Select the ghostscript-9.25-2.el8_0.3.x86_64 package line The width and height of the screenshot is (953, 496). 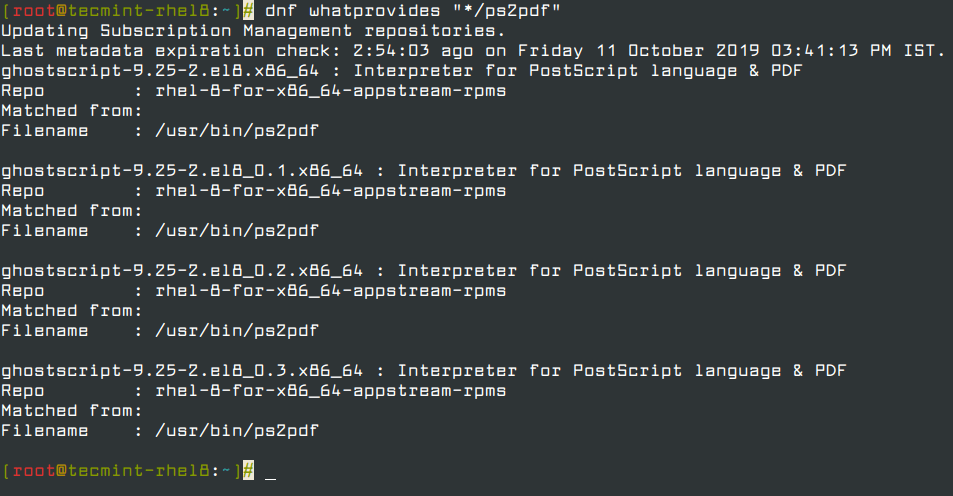pos(424,371)
